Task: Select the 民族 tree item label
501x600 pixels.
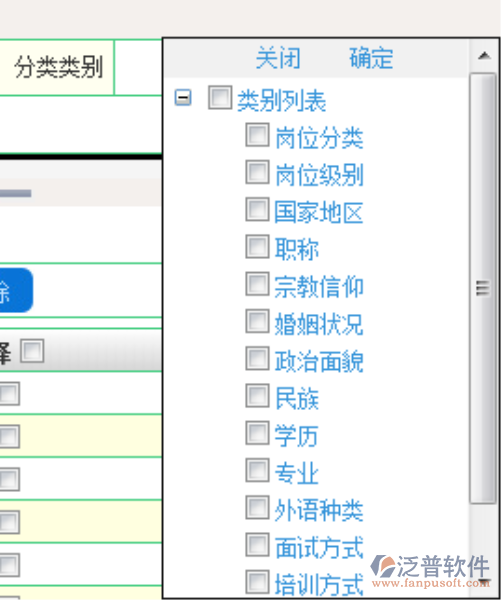Action: tap(297, 399)
